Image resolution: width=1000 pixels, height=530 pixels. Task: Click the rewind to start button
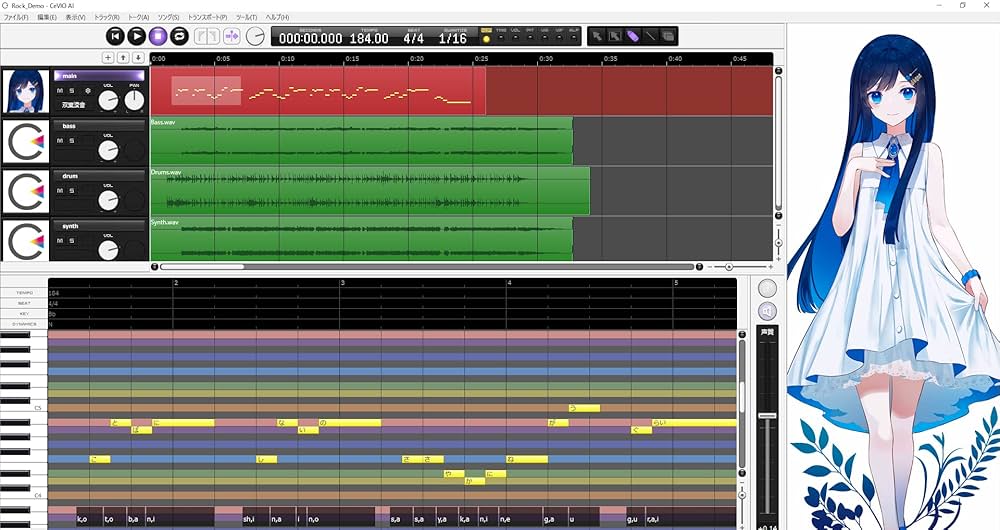point(115,36)
